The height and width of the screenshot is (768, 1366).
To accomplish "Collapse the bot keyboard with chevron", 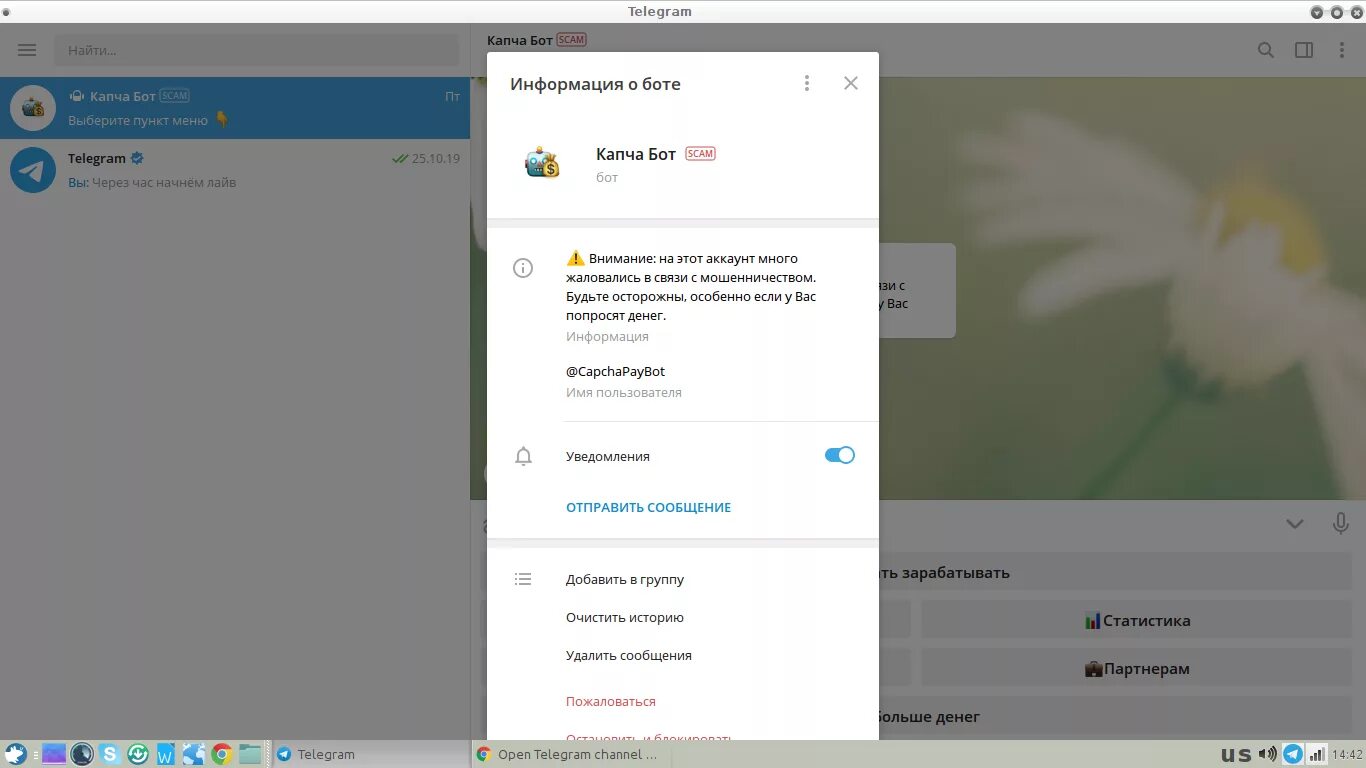I will [1295, 524].
